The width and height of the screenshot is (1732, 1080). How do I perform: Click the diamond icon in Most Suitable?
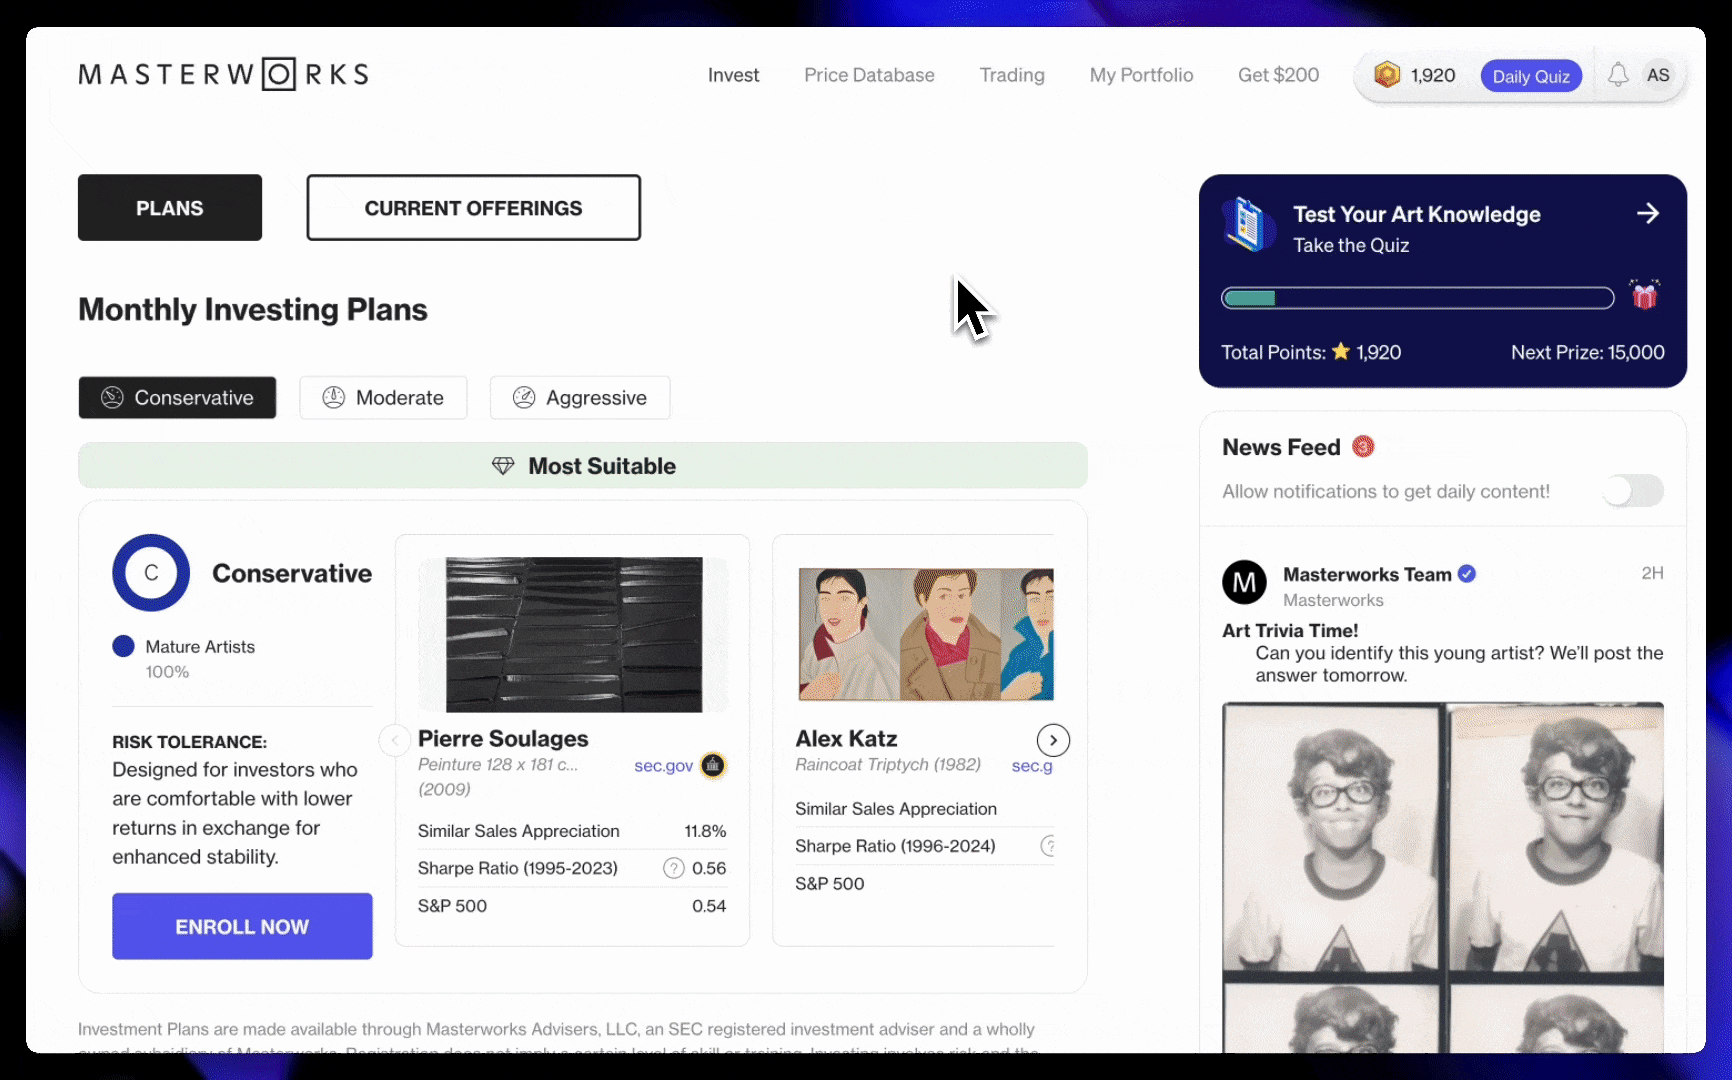coord(503,466)
